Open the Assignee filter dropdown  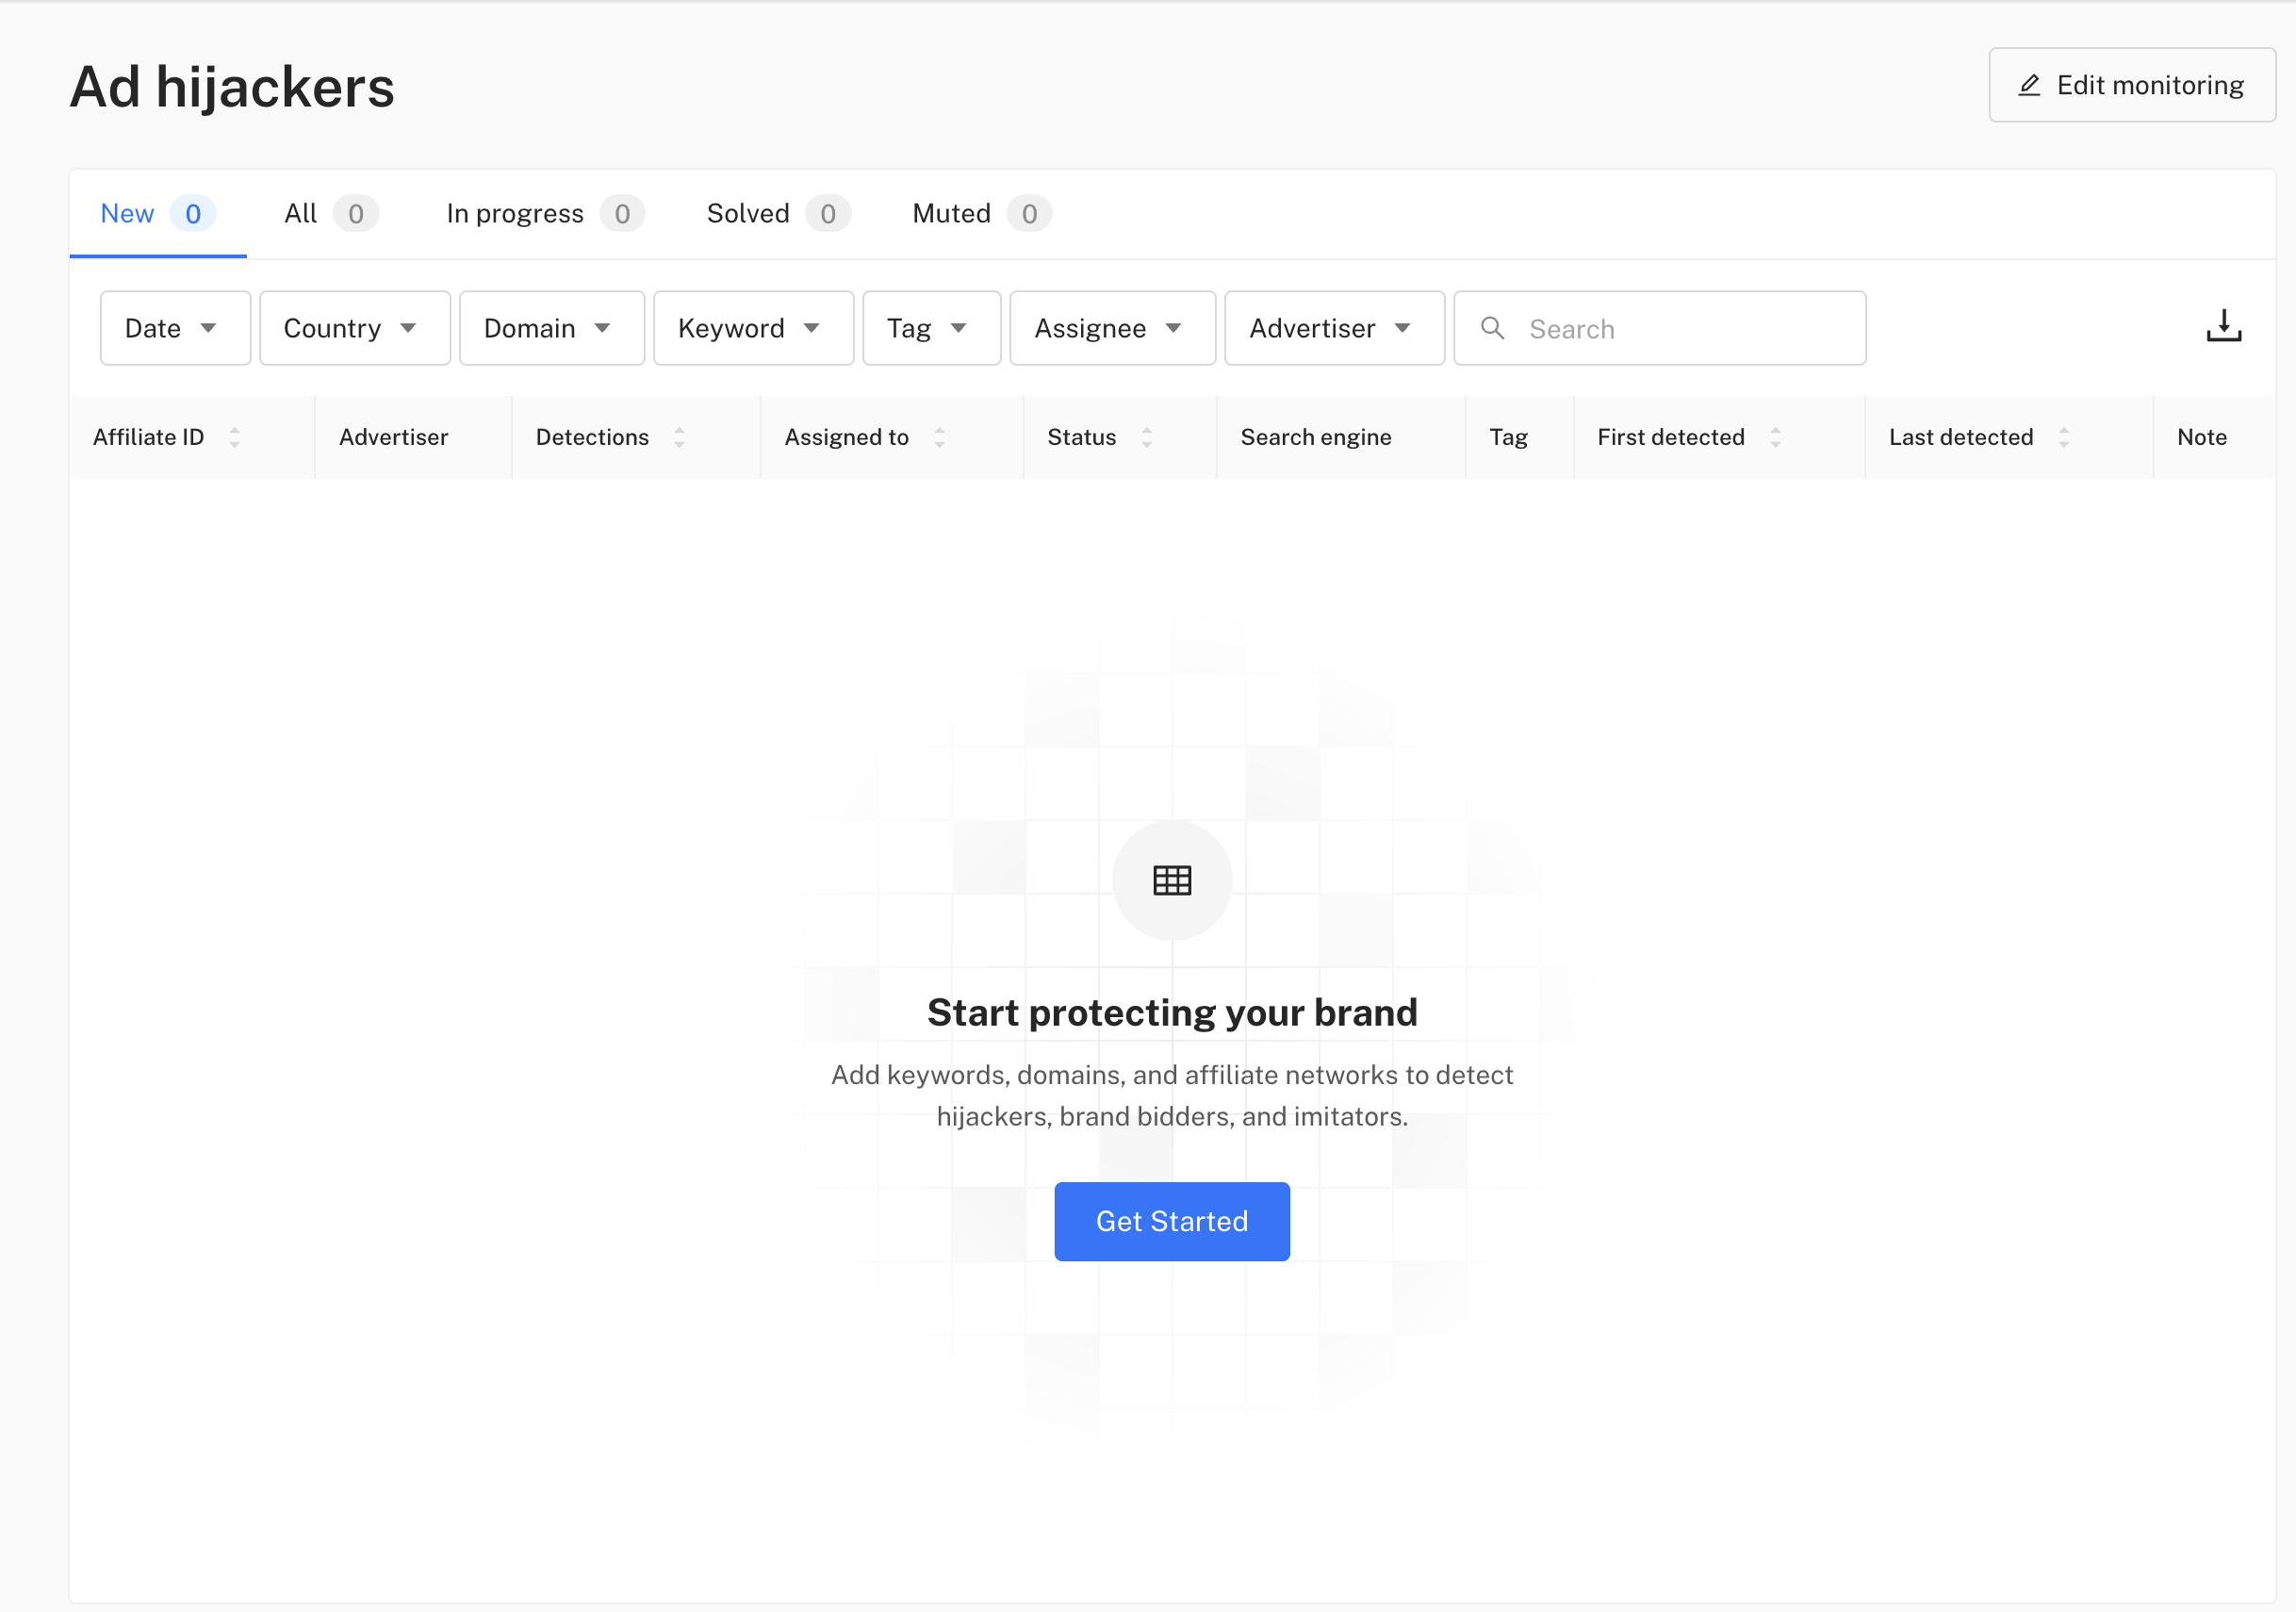tap(1112, 328)
